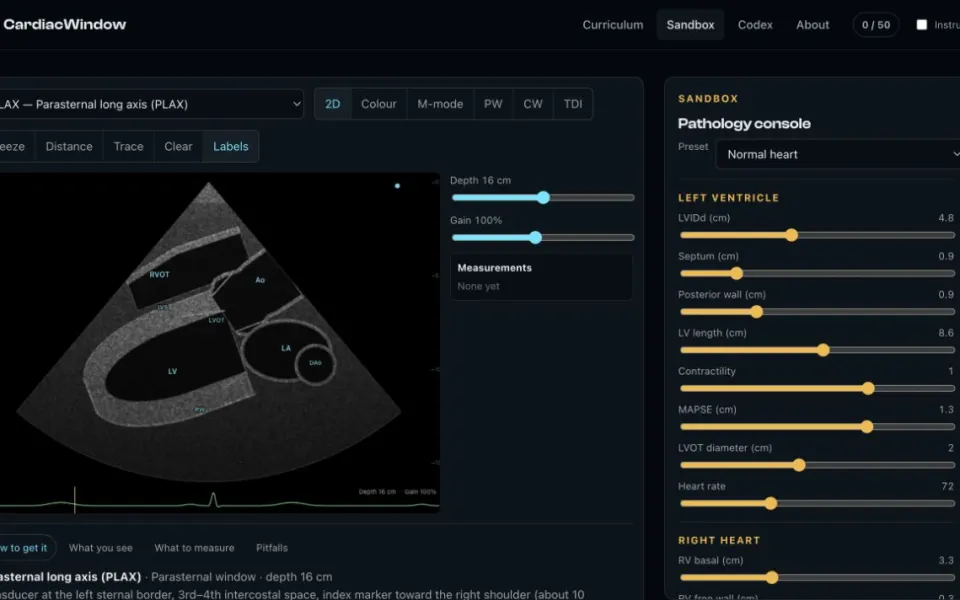Click the RIGHT HEART section heading
960x600 pixels.
coord(719,540)
